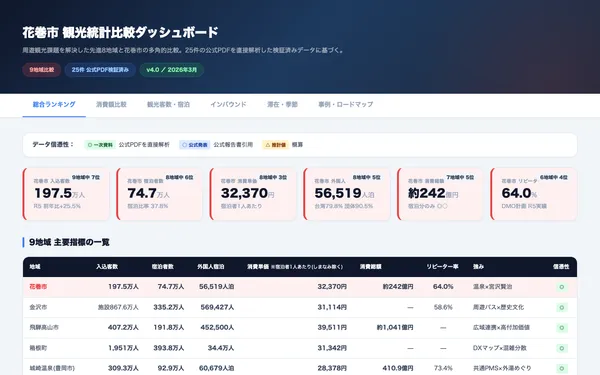Click the 強み column header
Screen dimensions: 600x375
coord(478,267)
